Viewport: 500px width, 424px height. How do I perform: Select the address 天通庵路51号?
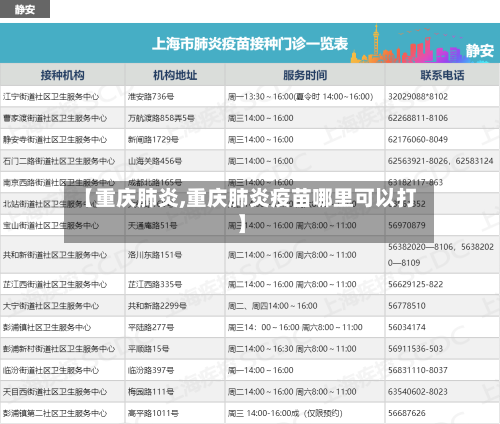pos(153,226)
